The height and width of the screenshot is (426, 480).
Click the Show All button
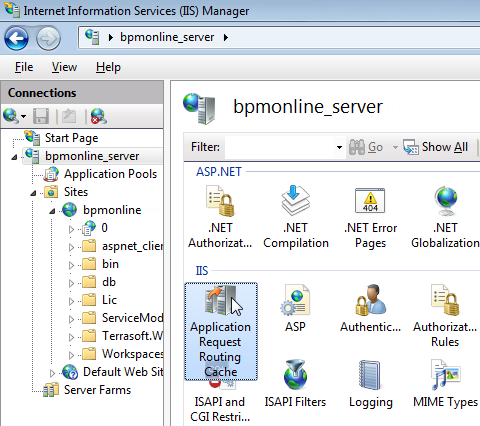pos(436,147)
